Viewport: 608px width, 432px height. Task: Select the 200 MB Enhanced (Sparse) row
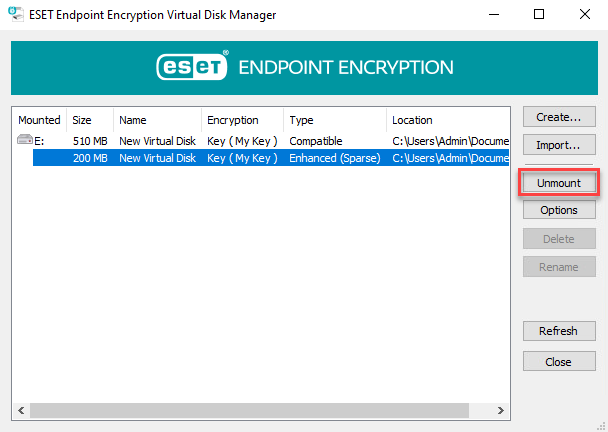(271, 158)
